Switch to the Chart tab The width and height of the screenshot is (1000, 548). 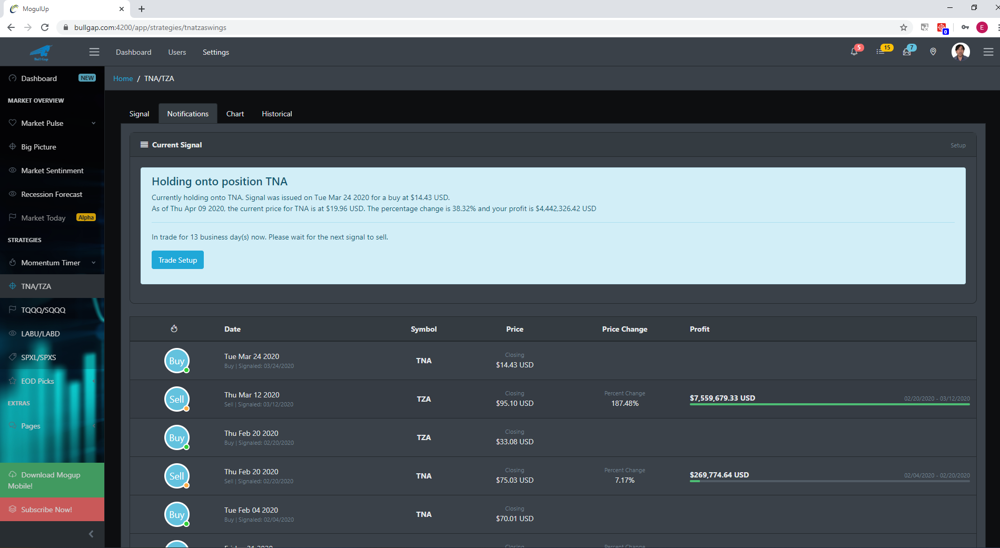point(235,114)
